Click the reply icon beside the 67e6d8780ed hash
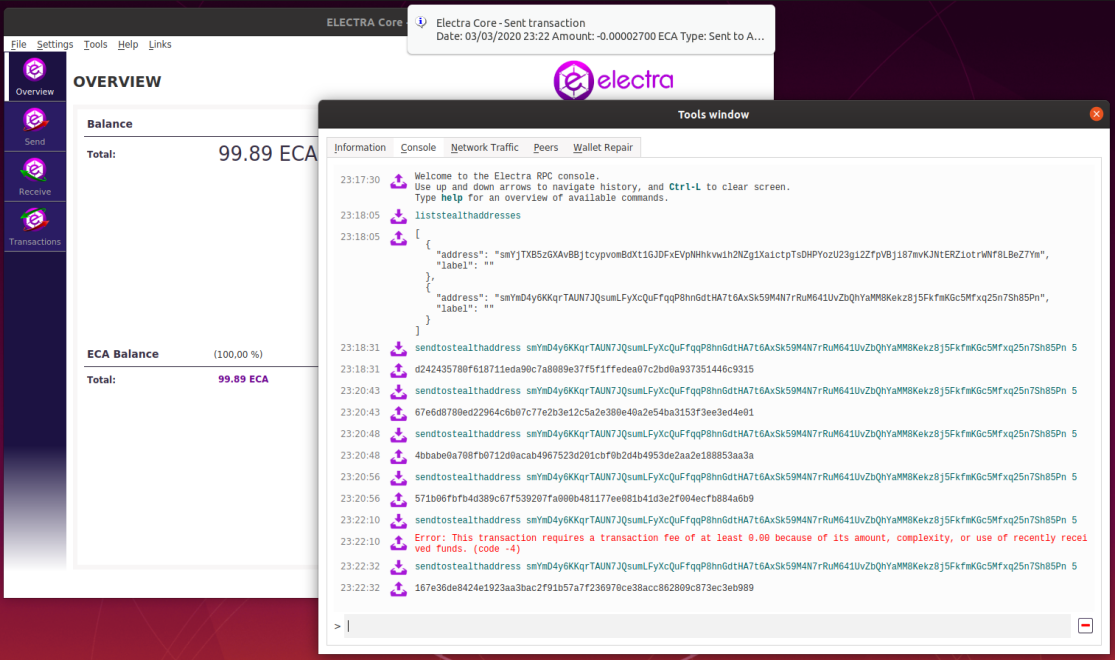Image resolution: width=1115 pixels, height=660 pixels. click(x=398, y=412)
